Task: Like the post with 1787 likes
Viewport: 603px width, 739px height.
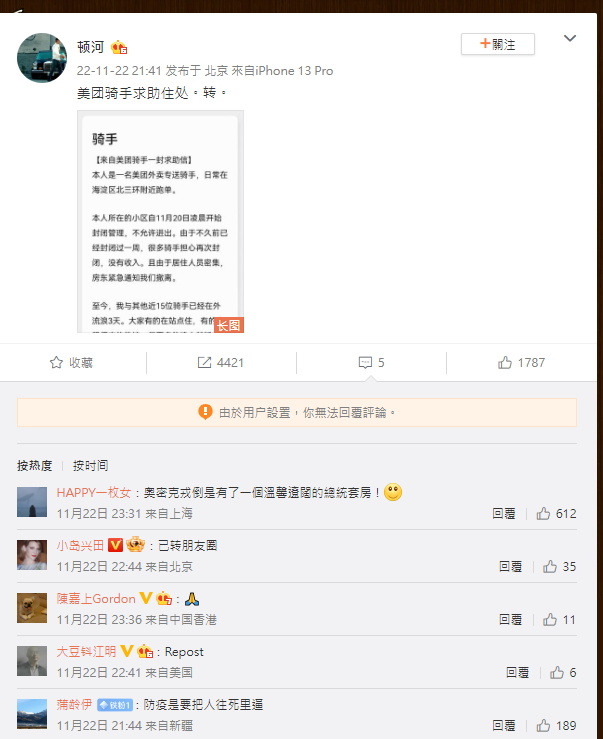Action: coord(505,362)
